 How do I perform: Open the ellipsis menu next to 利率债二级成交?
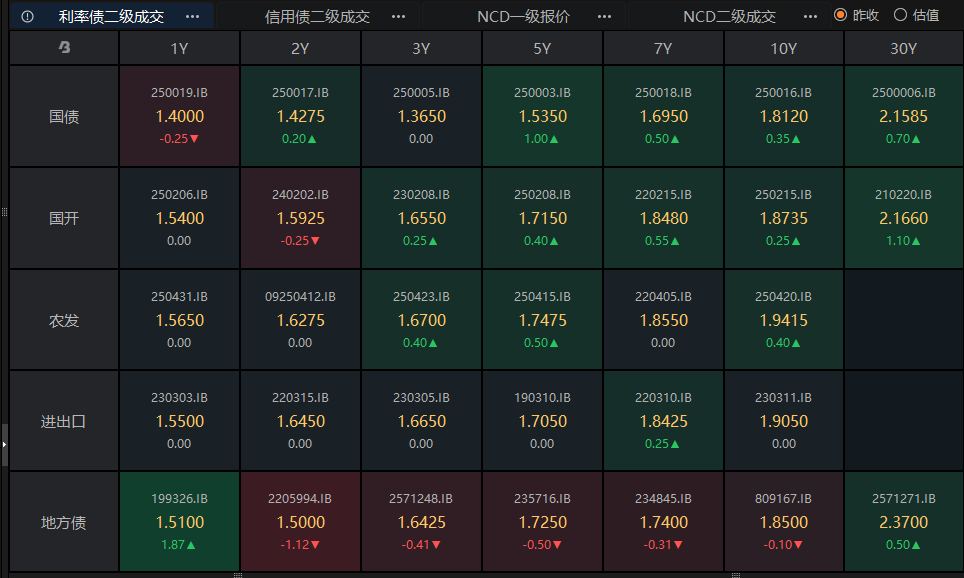193,16
